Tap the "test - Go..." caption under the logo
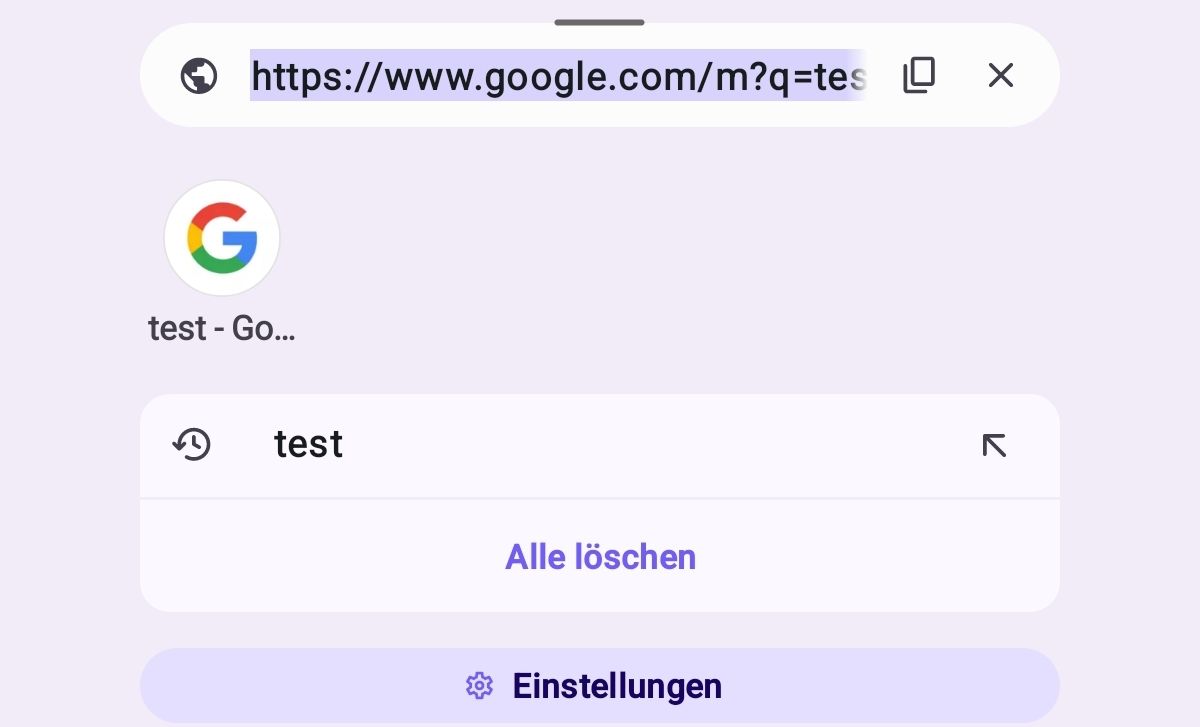 (x=222, y=328)
